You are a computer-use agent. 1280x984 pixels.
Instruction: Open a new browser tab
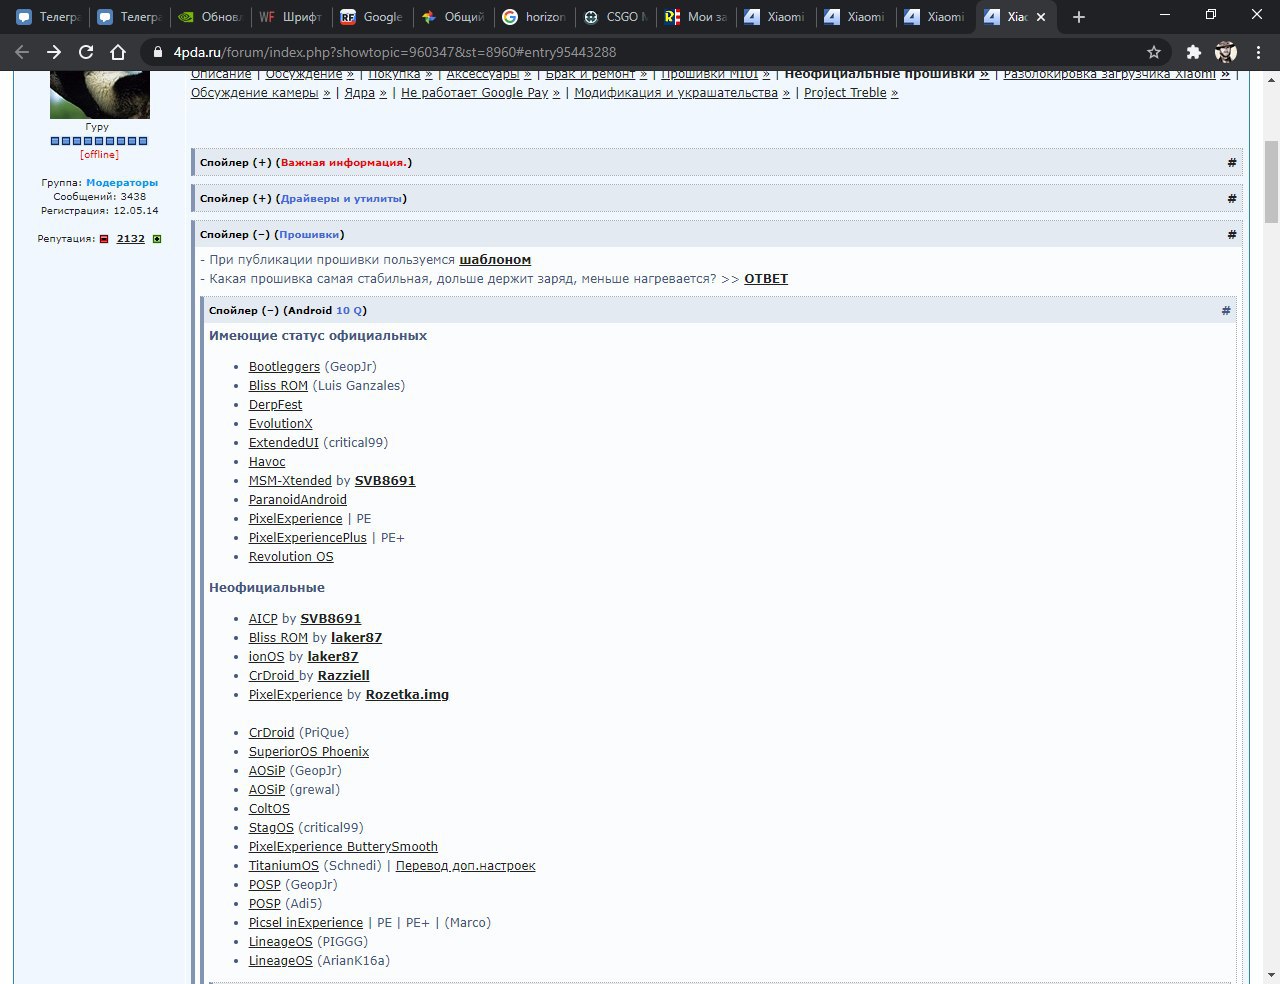[1078, 17]
